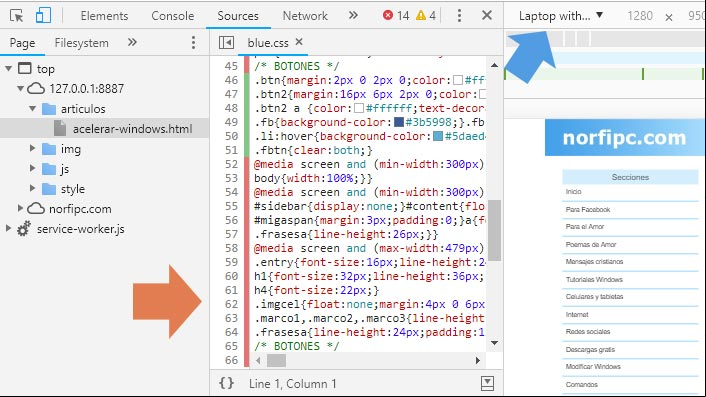Expand the style folder
The height and width of the screenshot is (397, 706).
(32, 188)
